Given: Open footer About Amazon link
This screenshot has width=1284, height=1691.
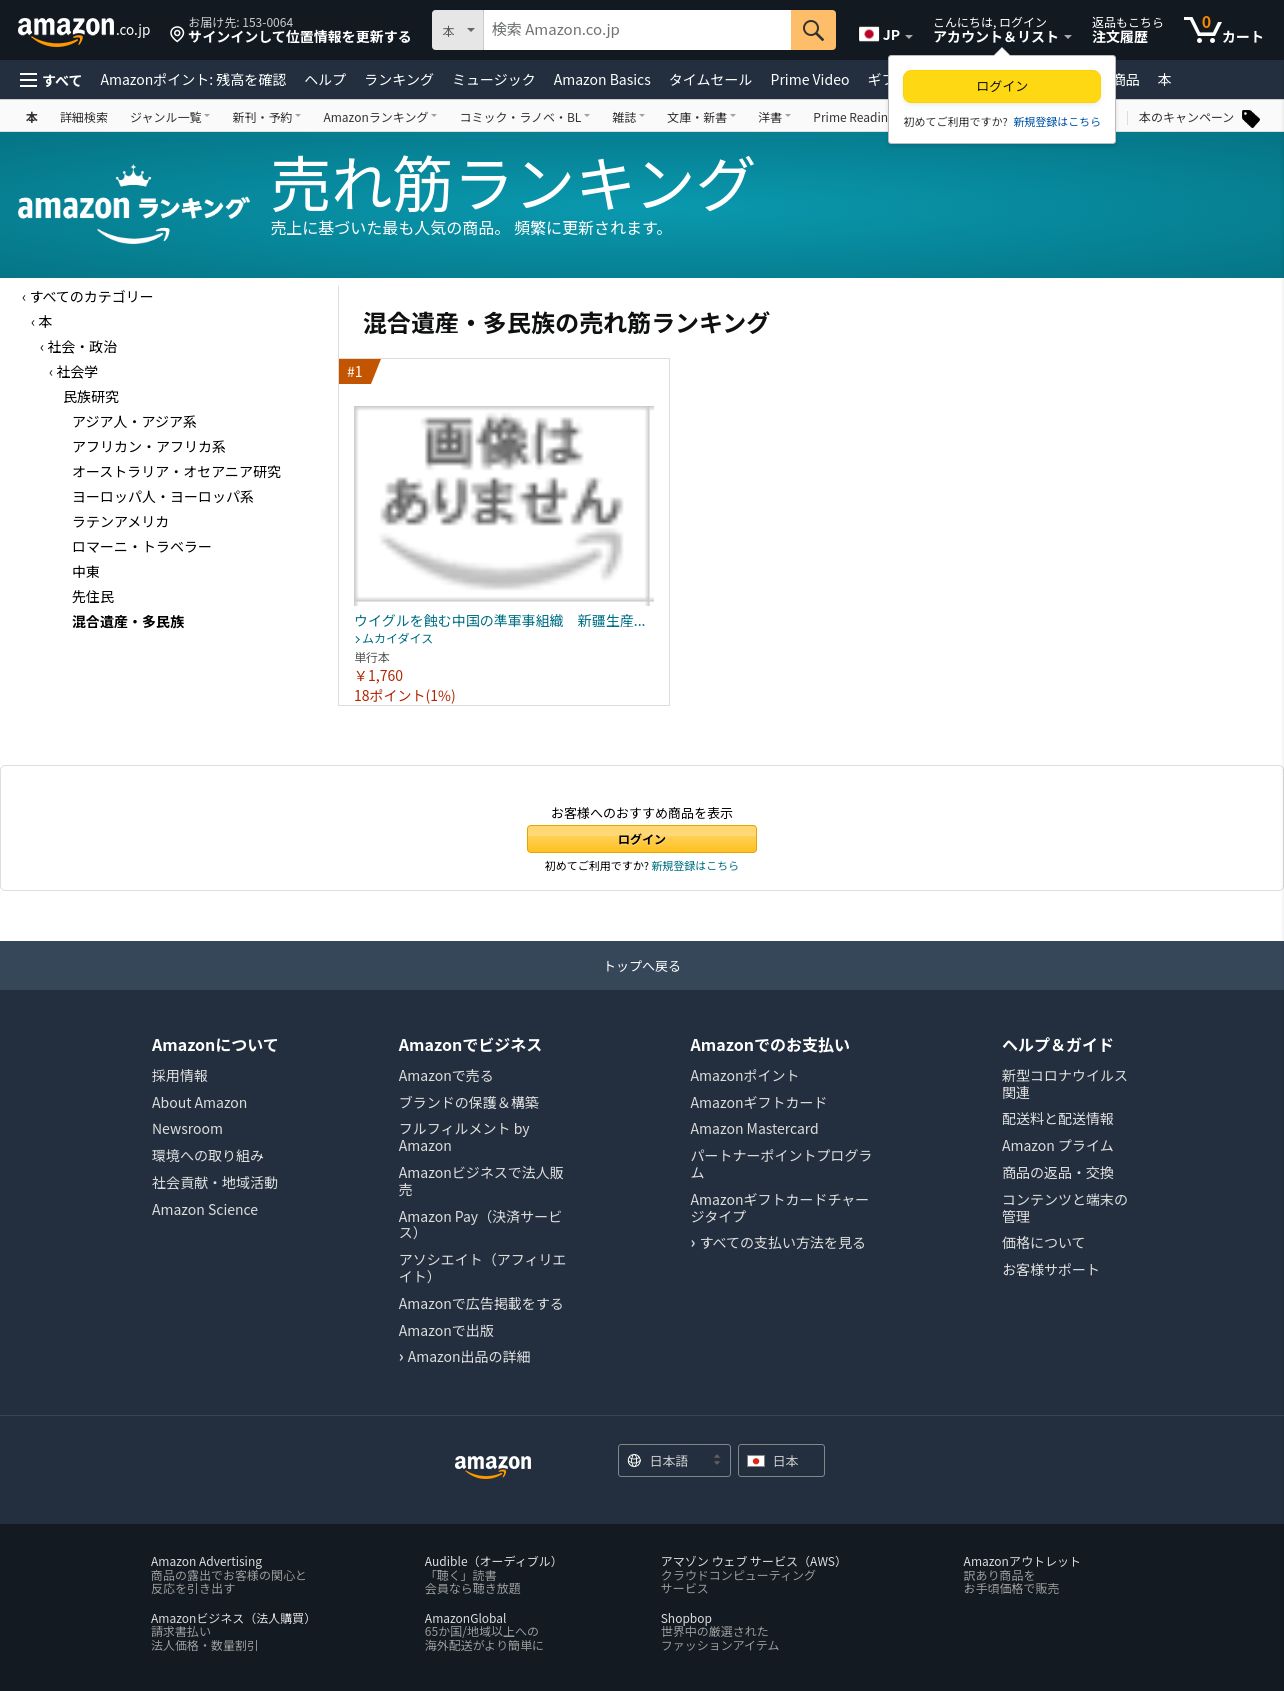Looking at the screenshot, I should (199, 1103).
